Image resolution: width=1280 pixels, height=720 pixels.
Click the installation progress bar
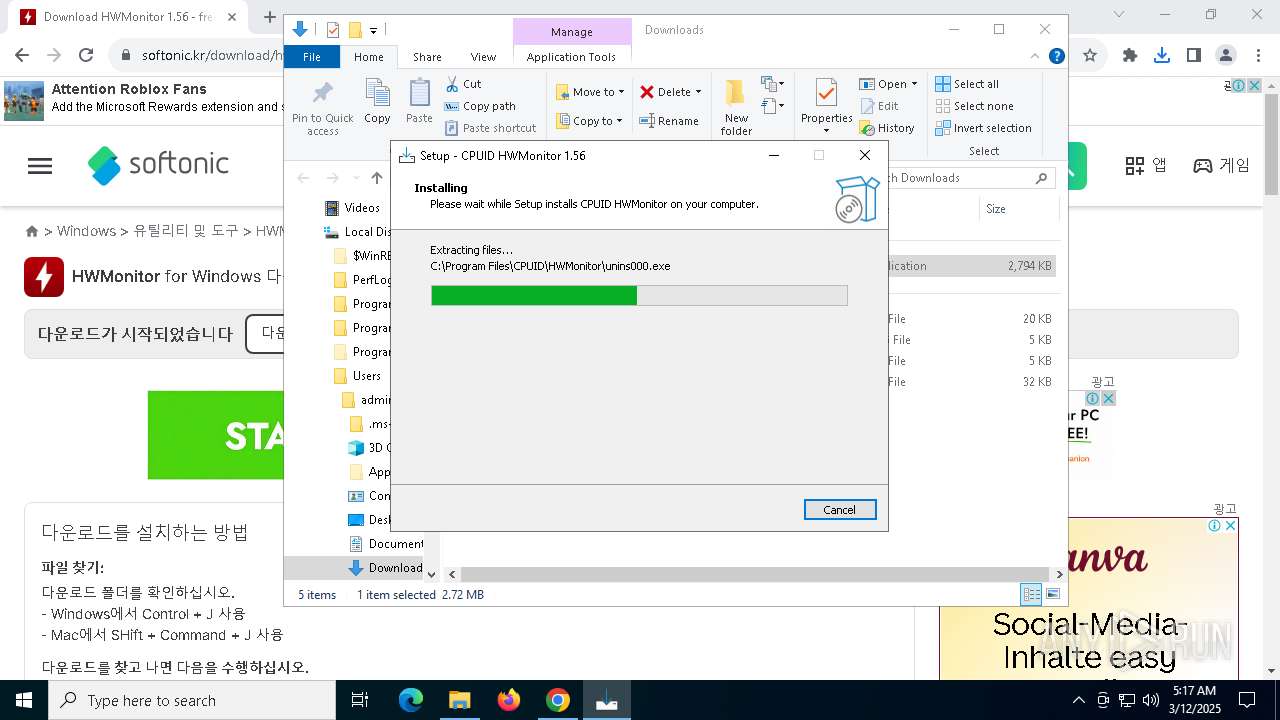coord(639,295)
